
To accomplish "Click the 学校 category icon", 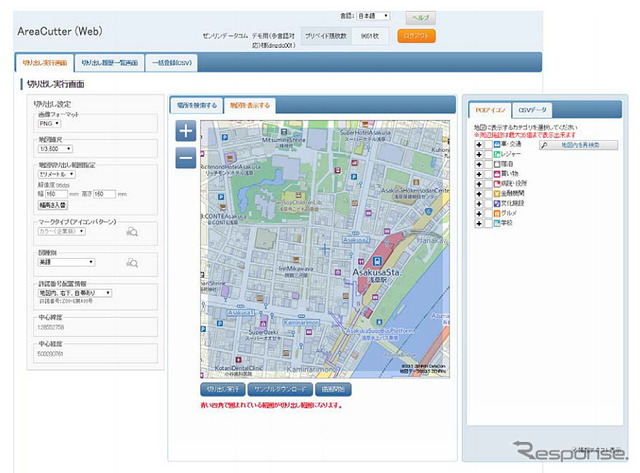I will 497,223.
